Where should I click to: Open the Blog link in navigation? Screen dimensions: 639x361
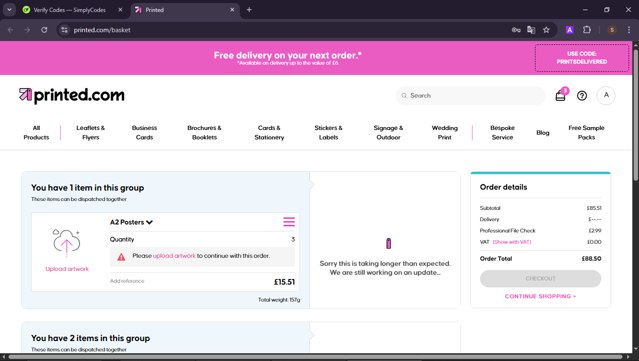tap(543, 133)
